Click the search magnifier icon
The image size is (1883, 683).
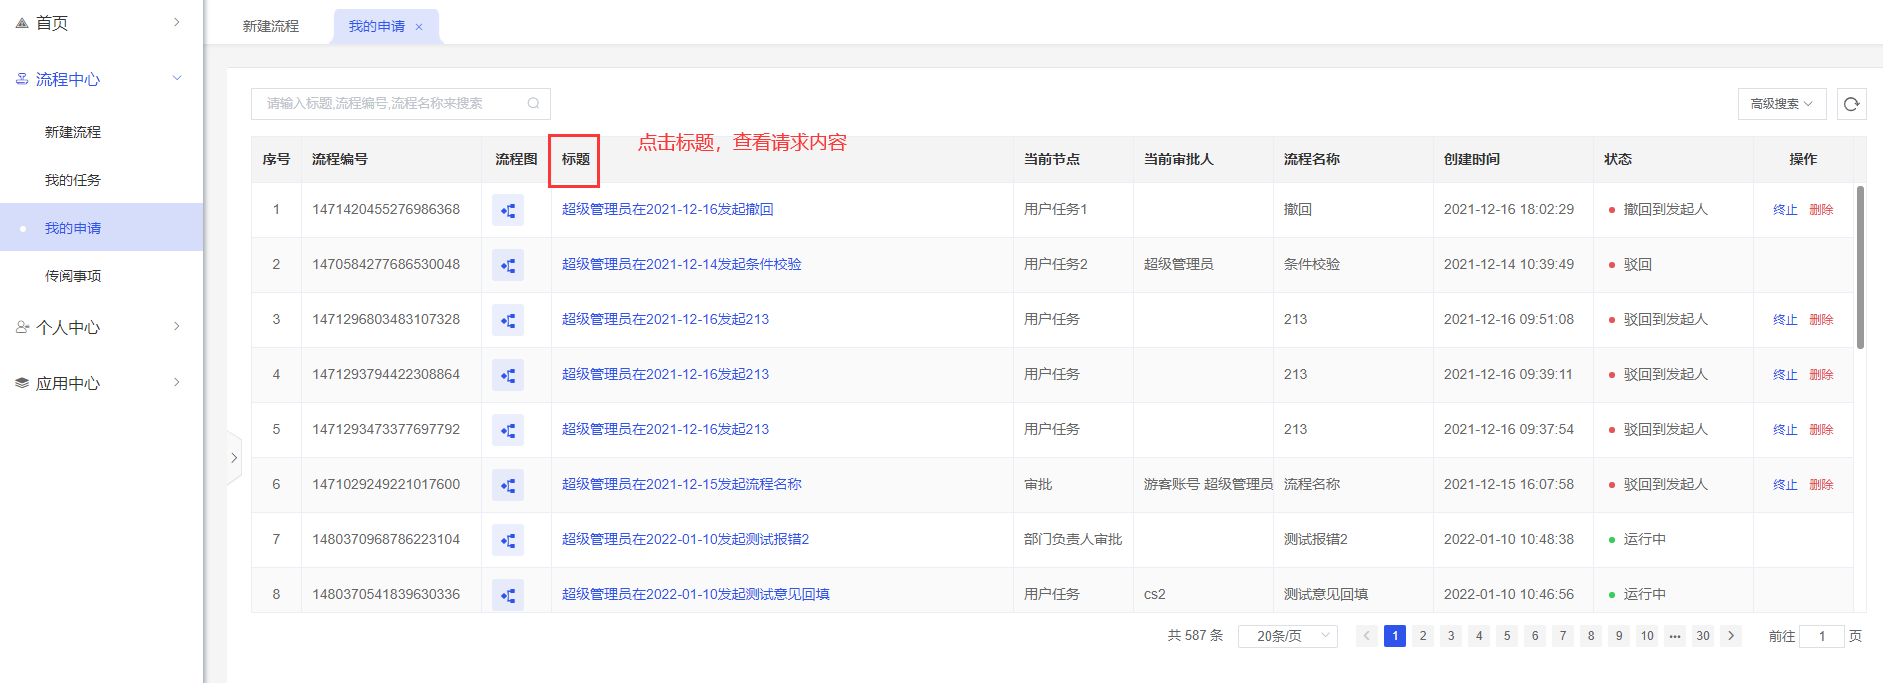[x=533, y=103]
